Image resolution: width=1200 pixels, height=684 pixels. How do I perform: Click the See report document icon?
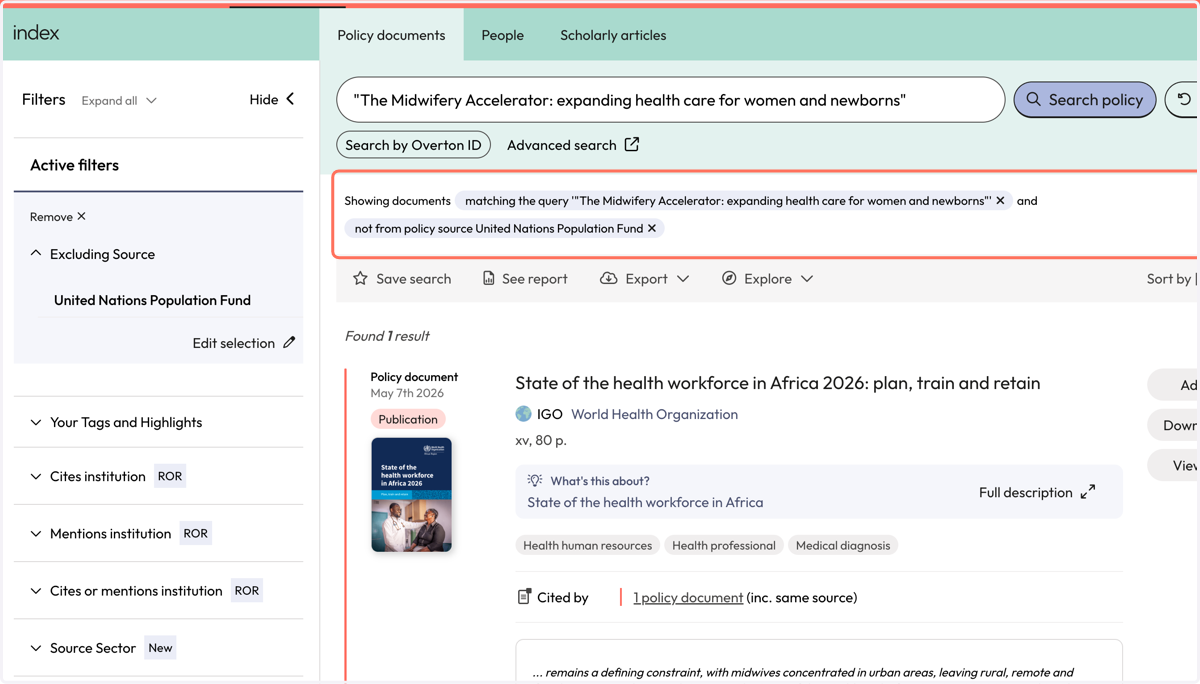point(488,278)
